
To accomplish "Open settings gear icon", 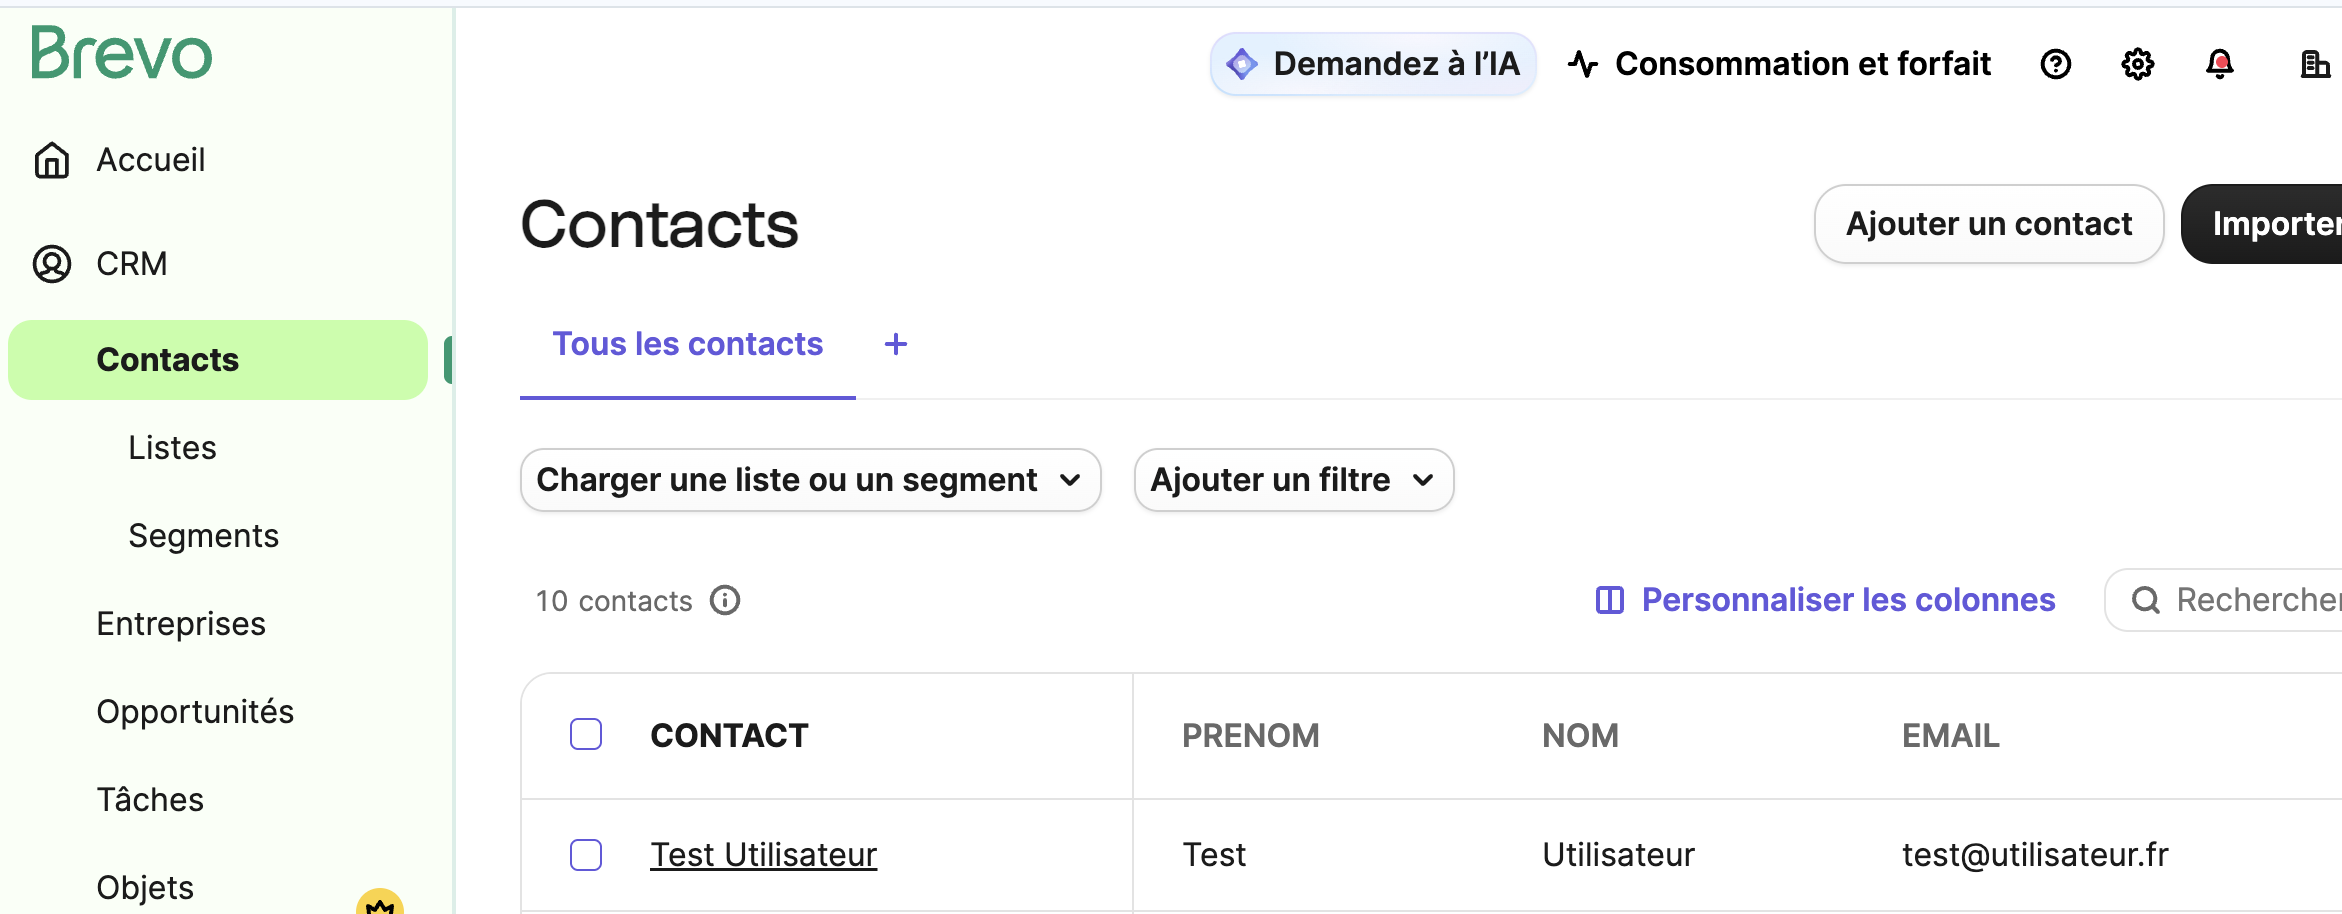I will point(2137,65).
